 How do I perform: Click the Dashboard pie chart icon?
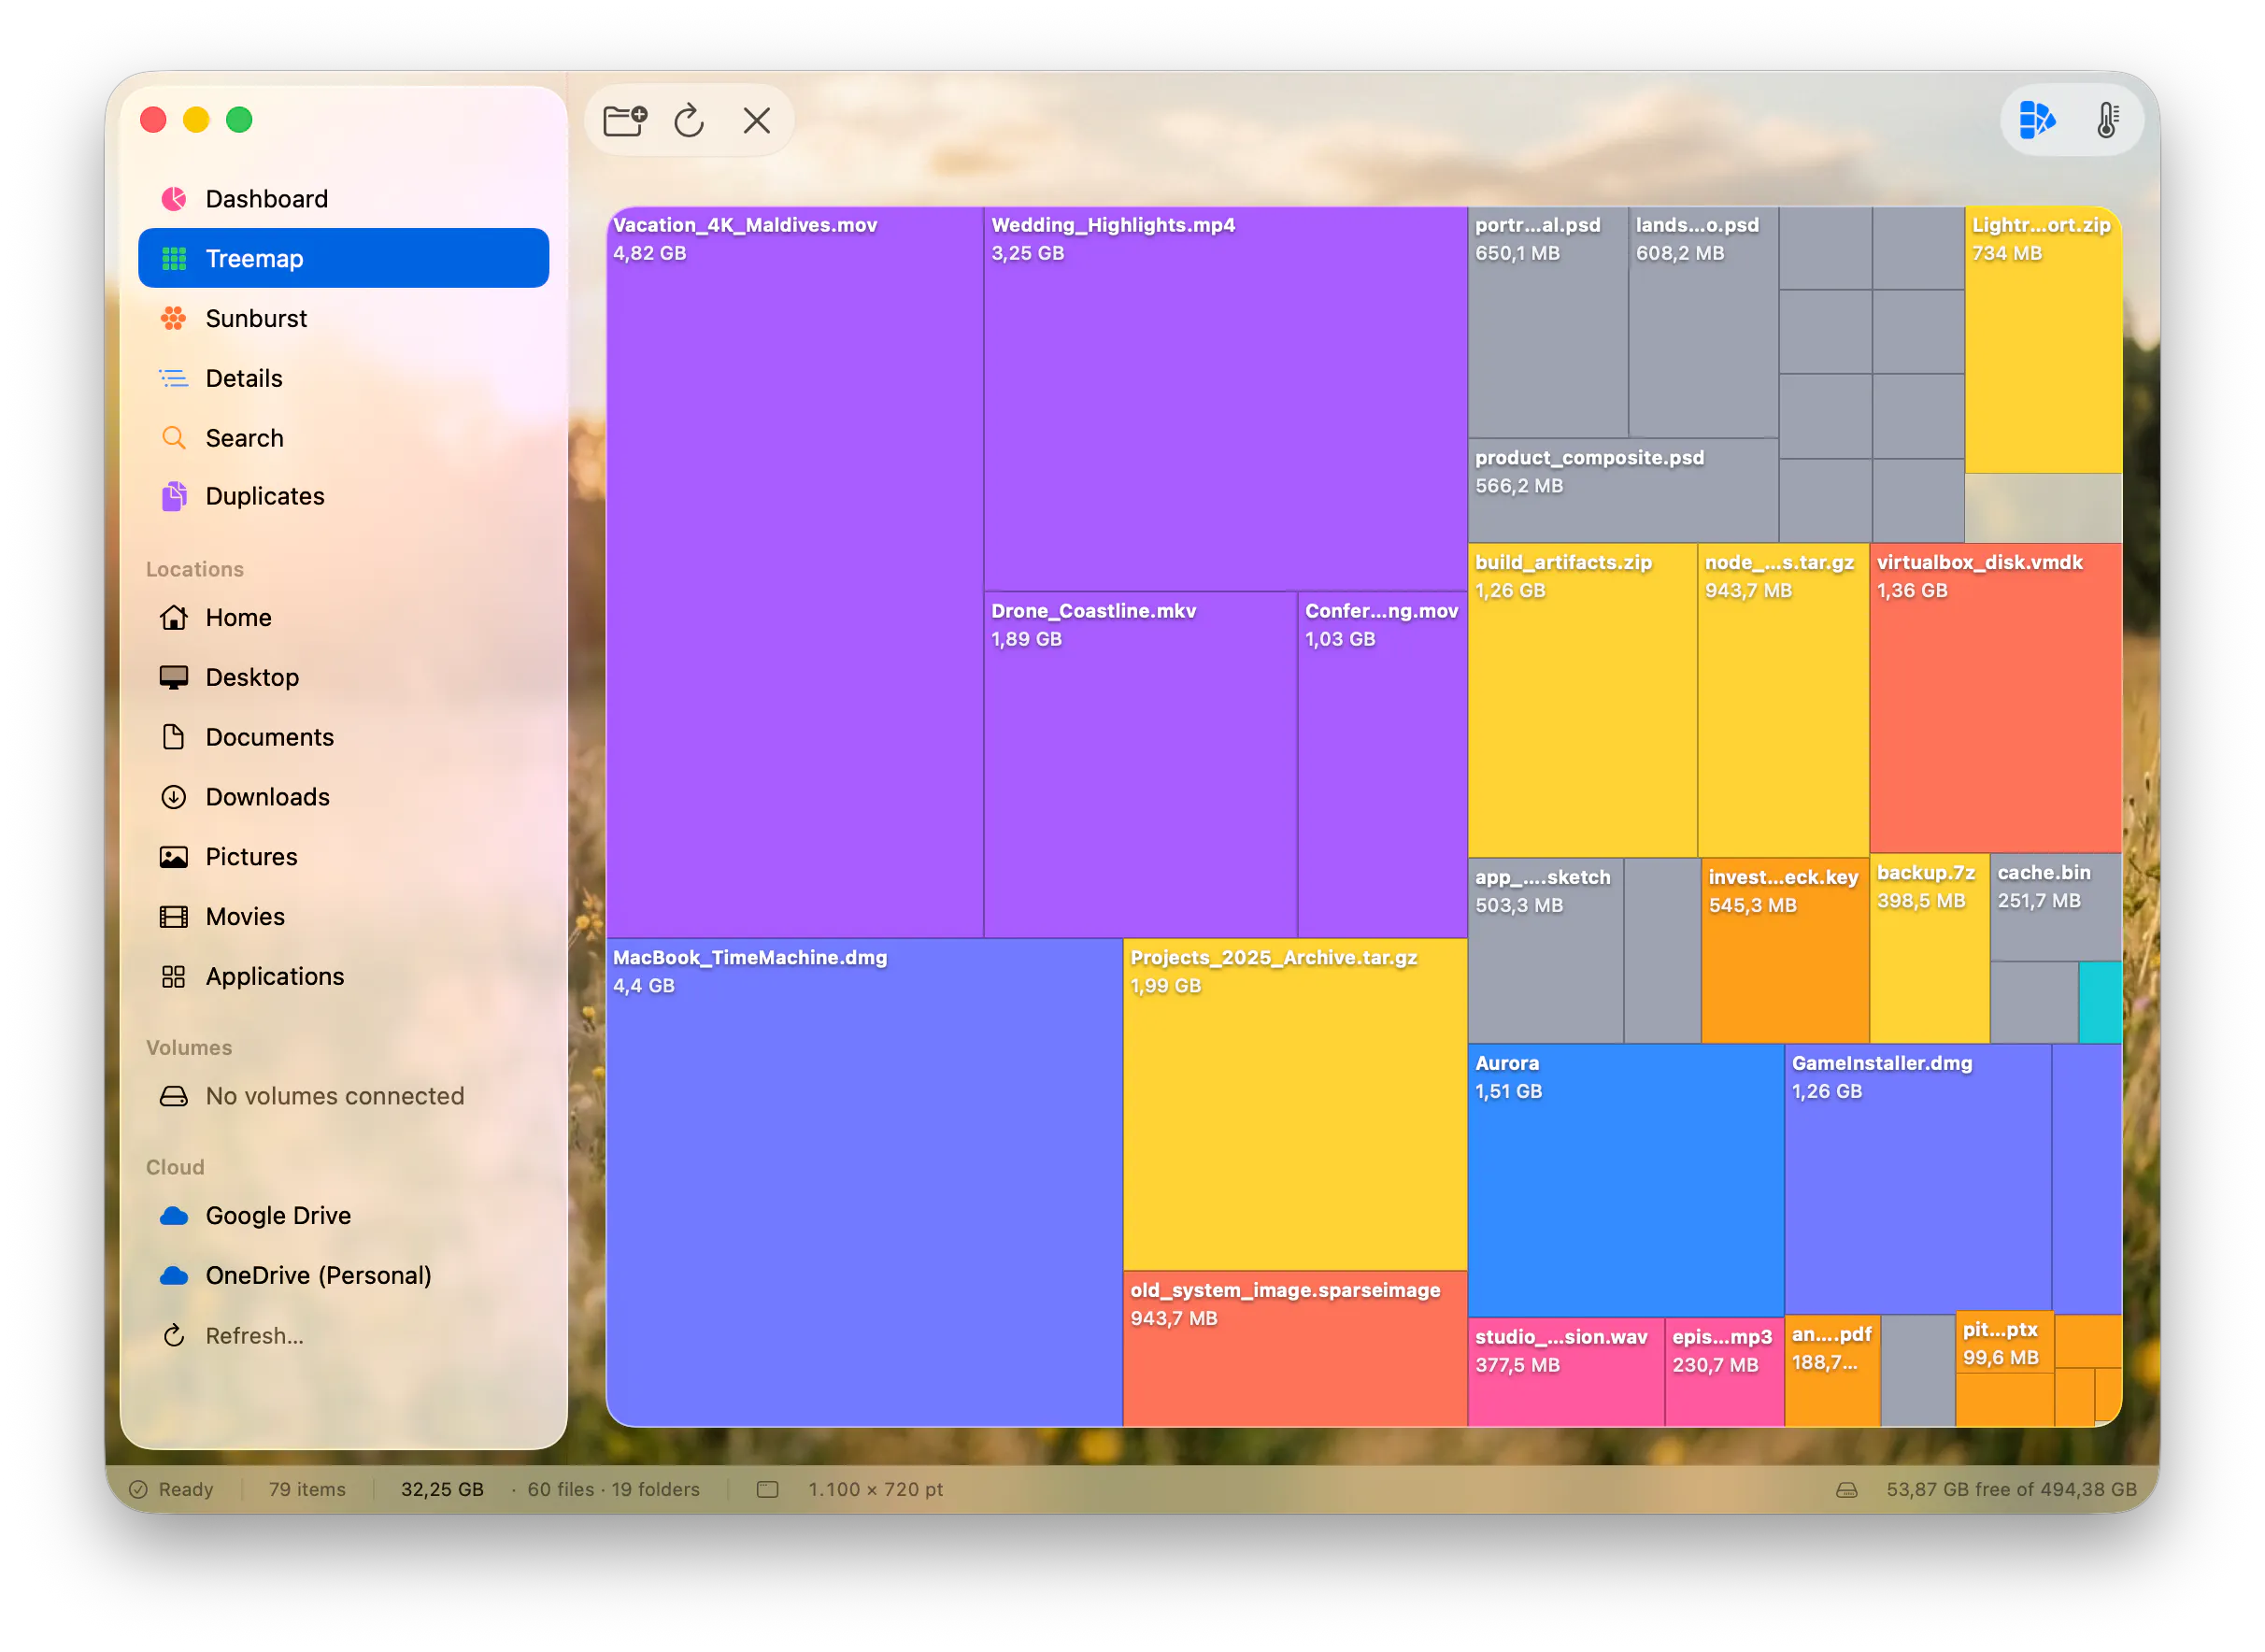click(174, 199)
